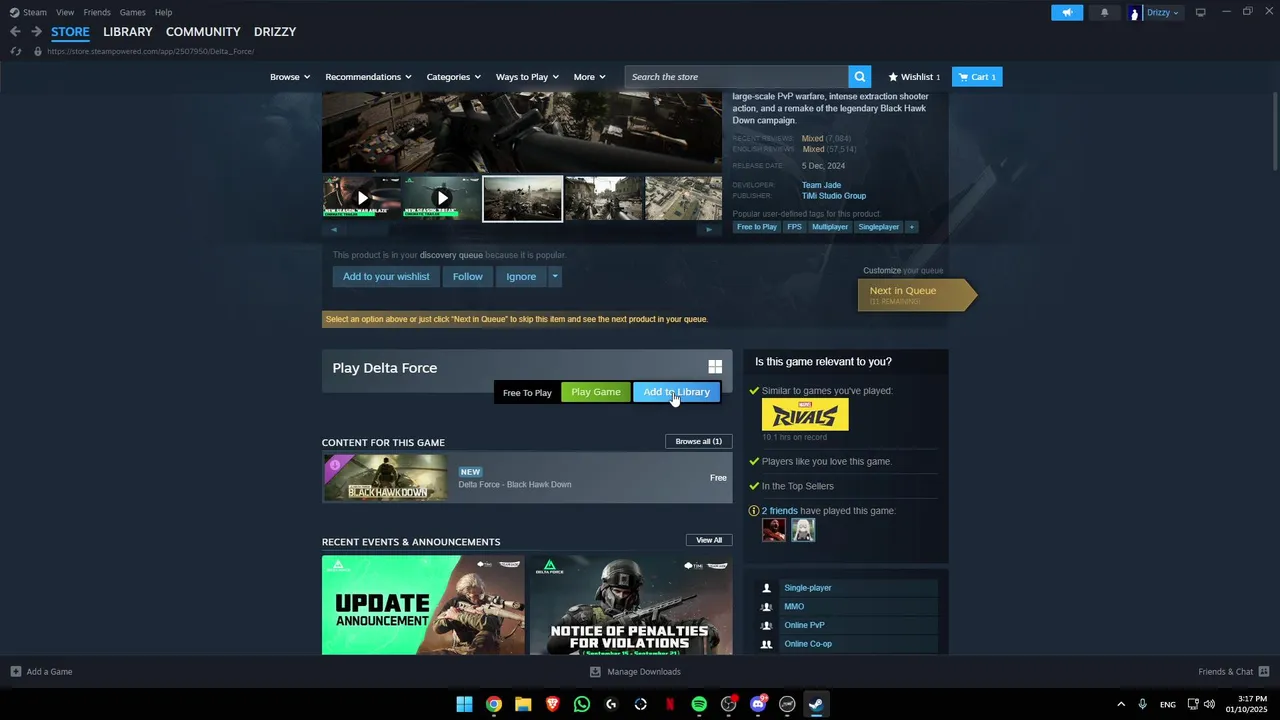This screenshot has width=1280, height=720.
Task: Open the DRIZZY profile tab
Action: (275, 32)
